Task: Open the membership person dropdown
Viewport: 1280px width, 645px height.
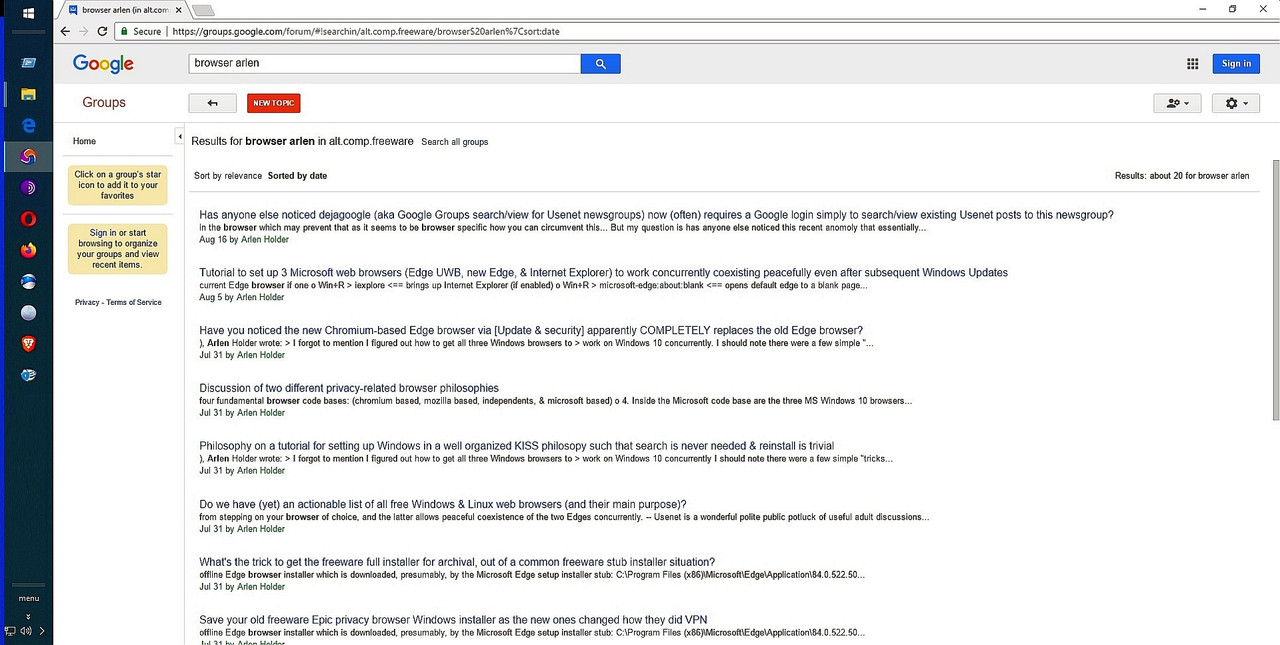Action: tap(1177, 103)
